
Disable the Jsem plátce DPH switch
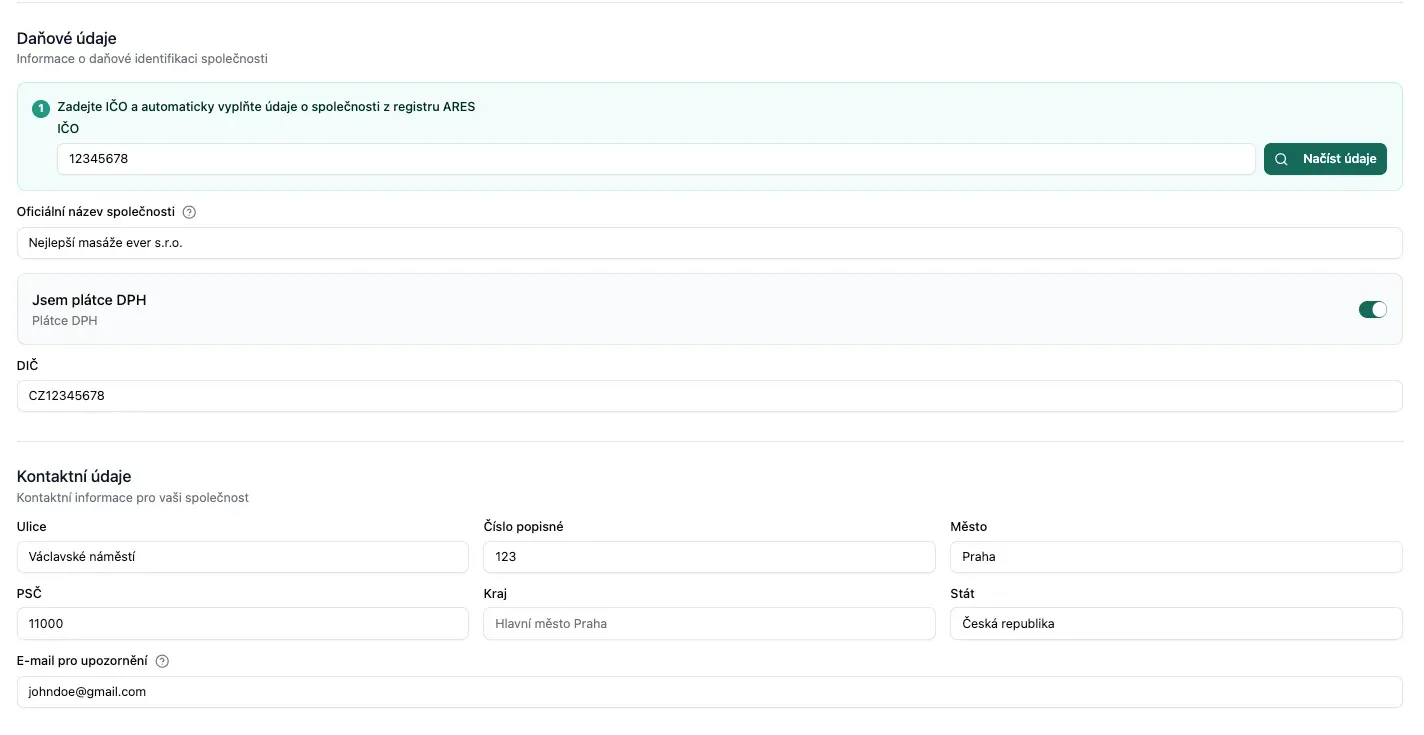pyautogui.click(x=1372, y=310)
